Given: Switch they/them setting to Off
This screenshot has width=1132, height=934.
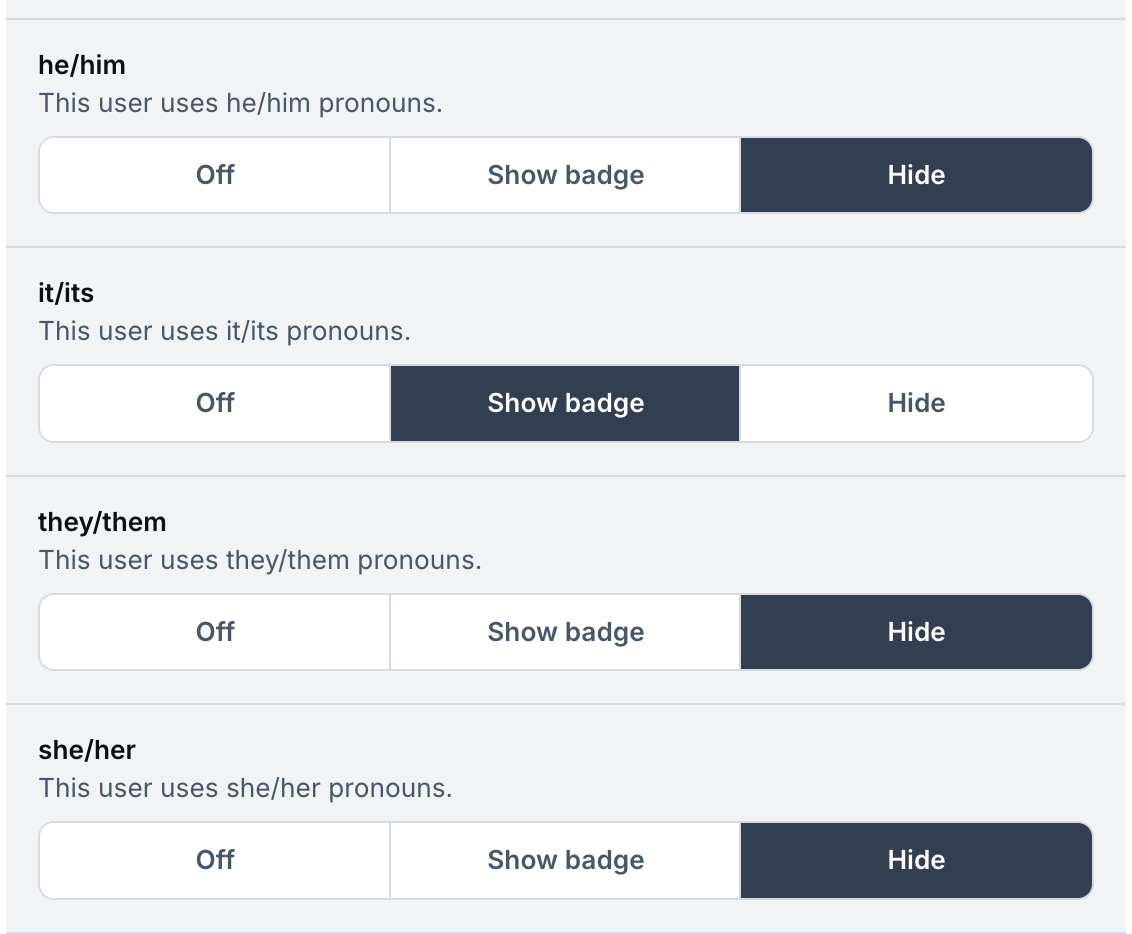Looking at the screenshot, I should click(215, 632).
